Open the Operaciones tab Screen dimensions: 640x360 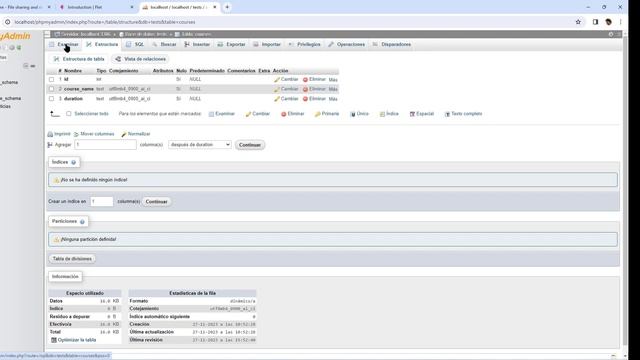[347, 44]
